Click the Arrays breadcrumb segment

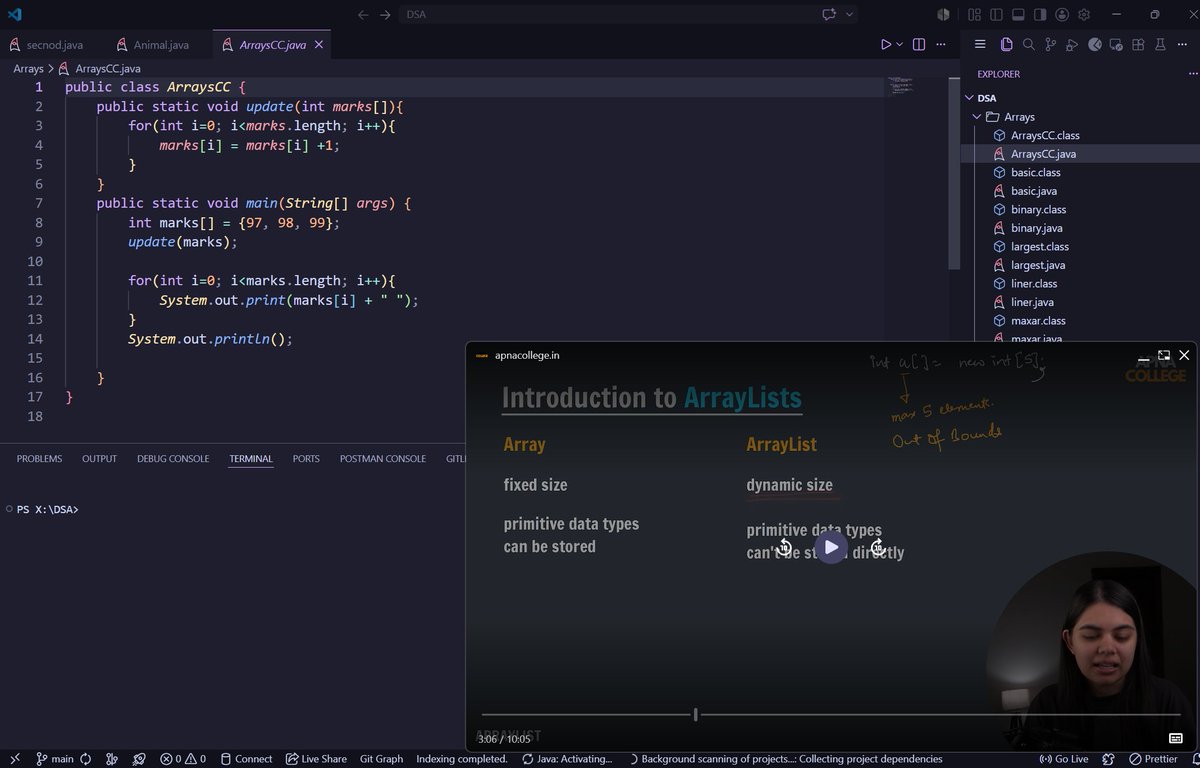point(28,69)
